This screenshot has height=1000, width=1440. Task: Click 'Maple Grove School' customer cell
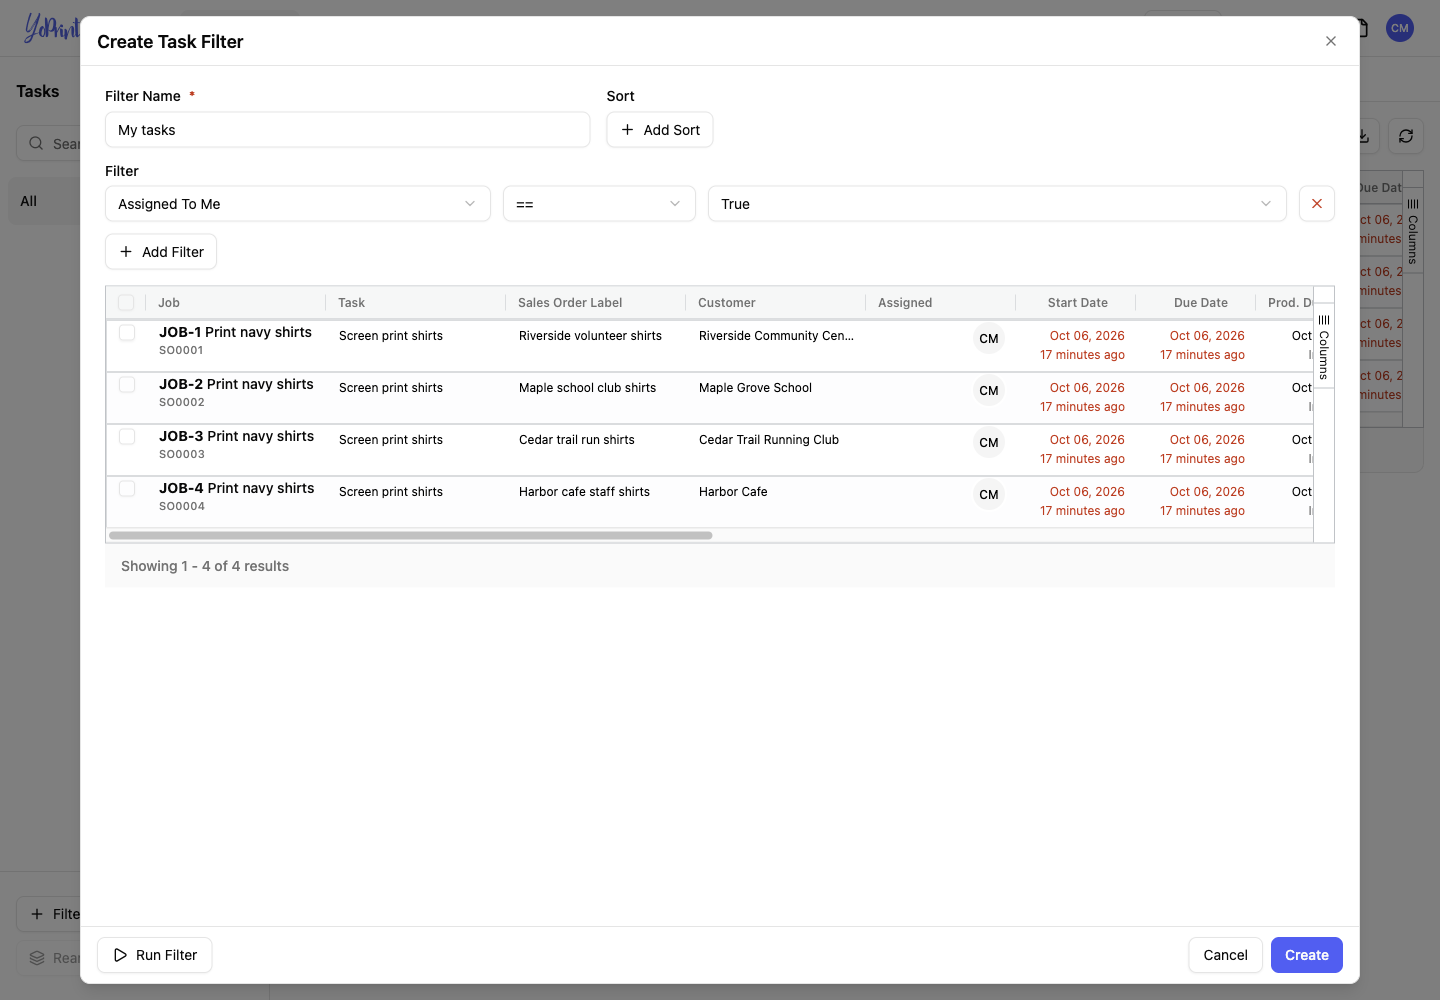pyautogui.click(x=755, y=388)
